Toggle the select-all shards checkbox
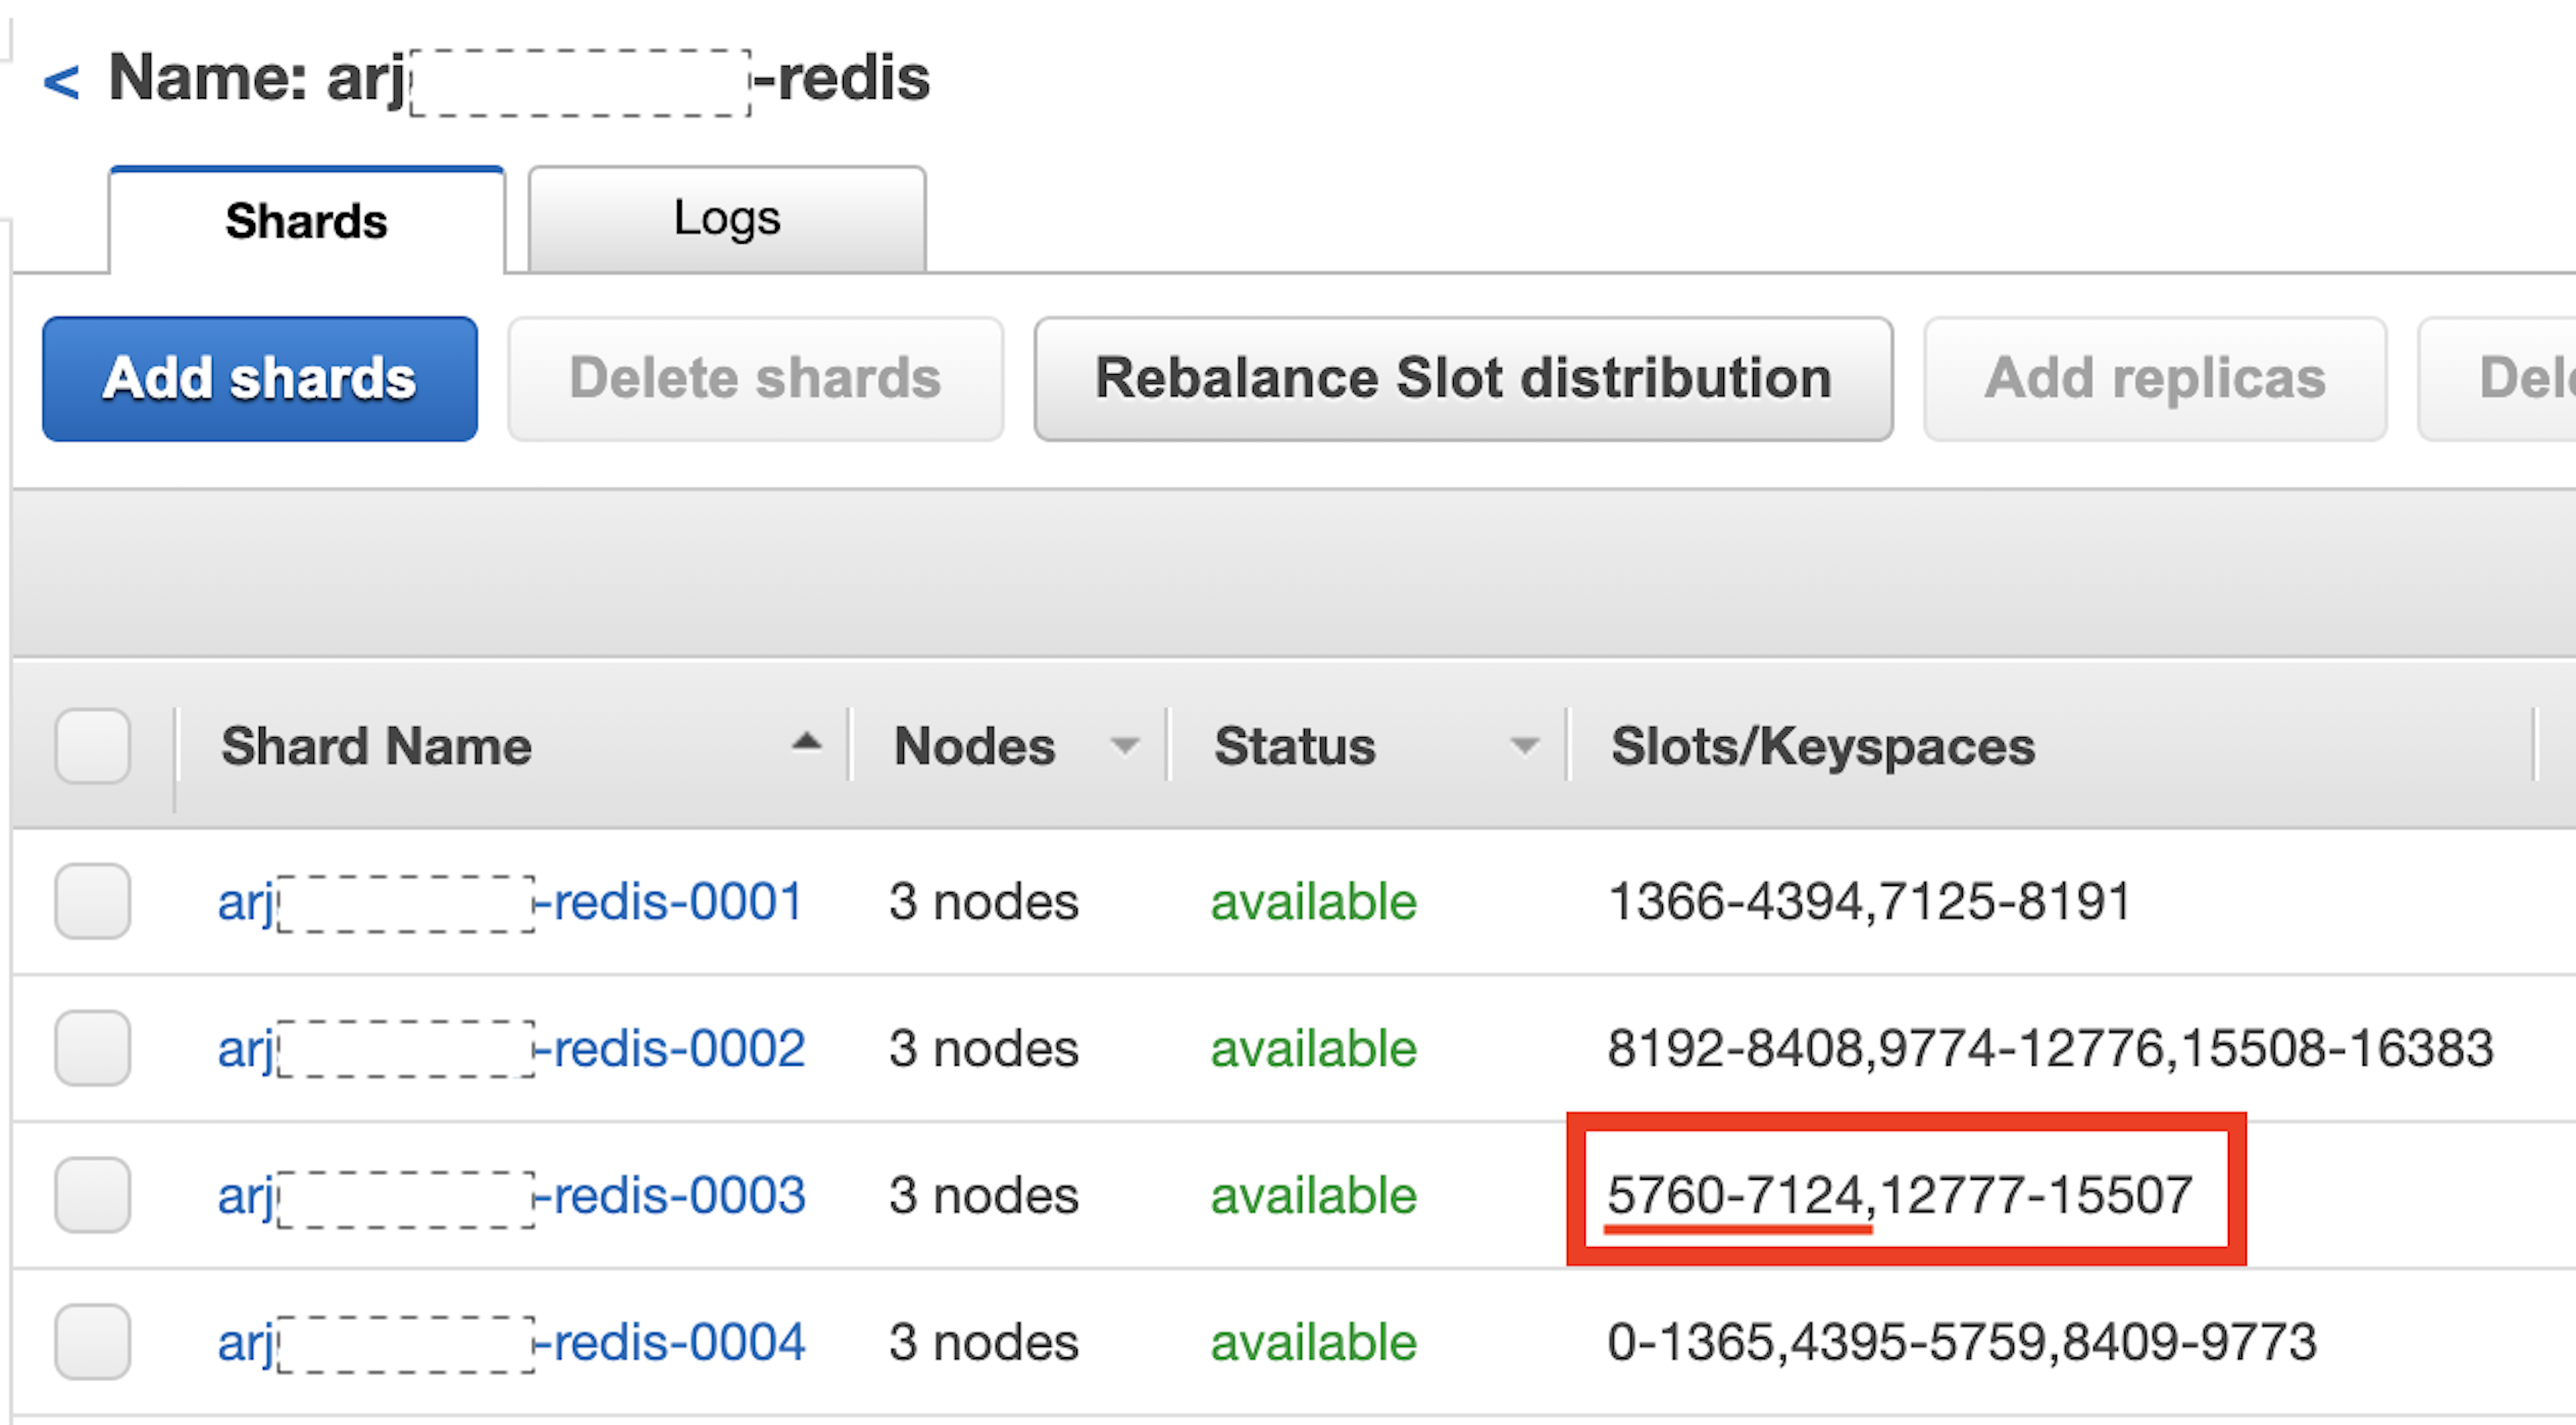2576x1425 pixels. (92, 746)
